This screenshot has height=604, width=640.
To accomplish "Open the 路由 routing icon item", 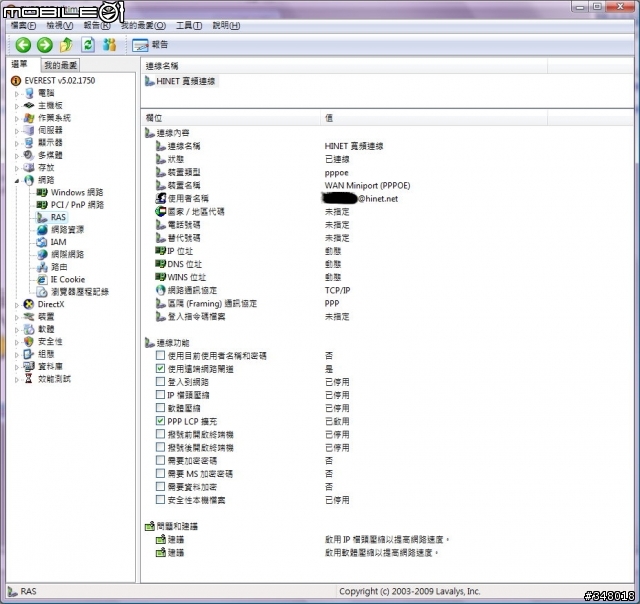I will coord(42,267).
